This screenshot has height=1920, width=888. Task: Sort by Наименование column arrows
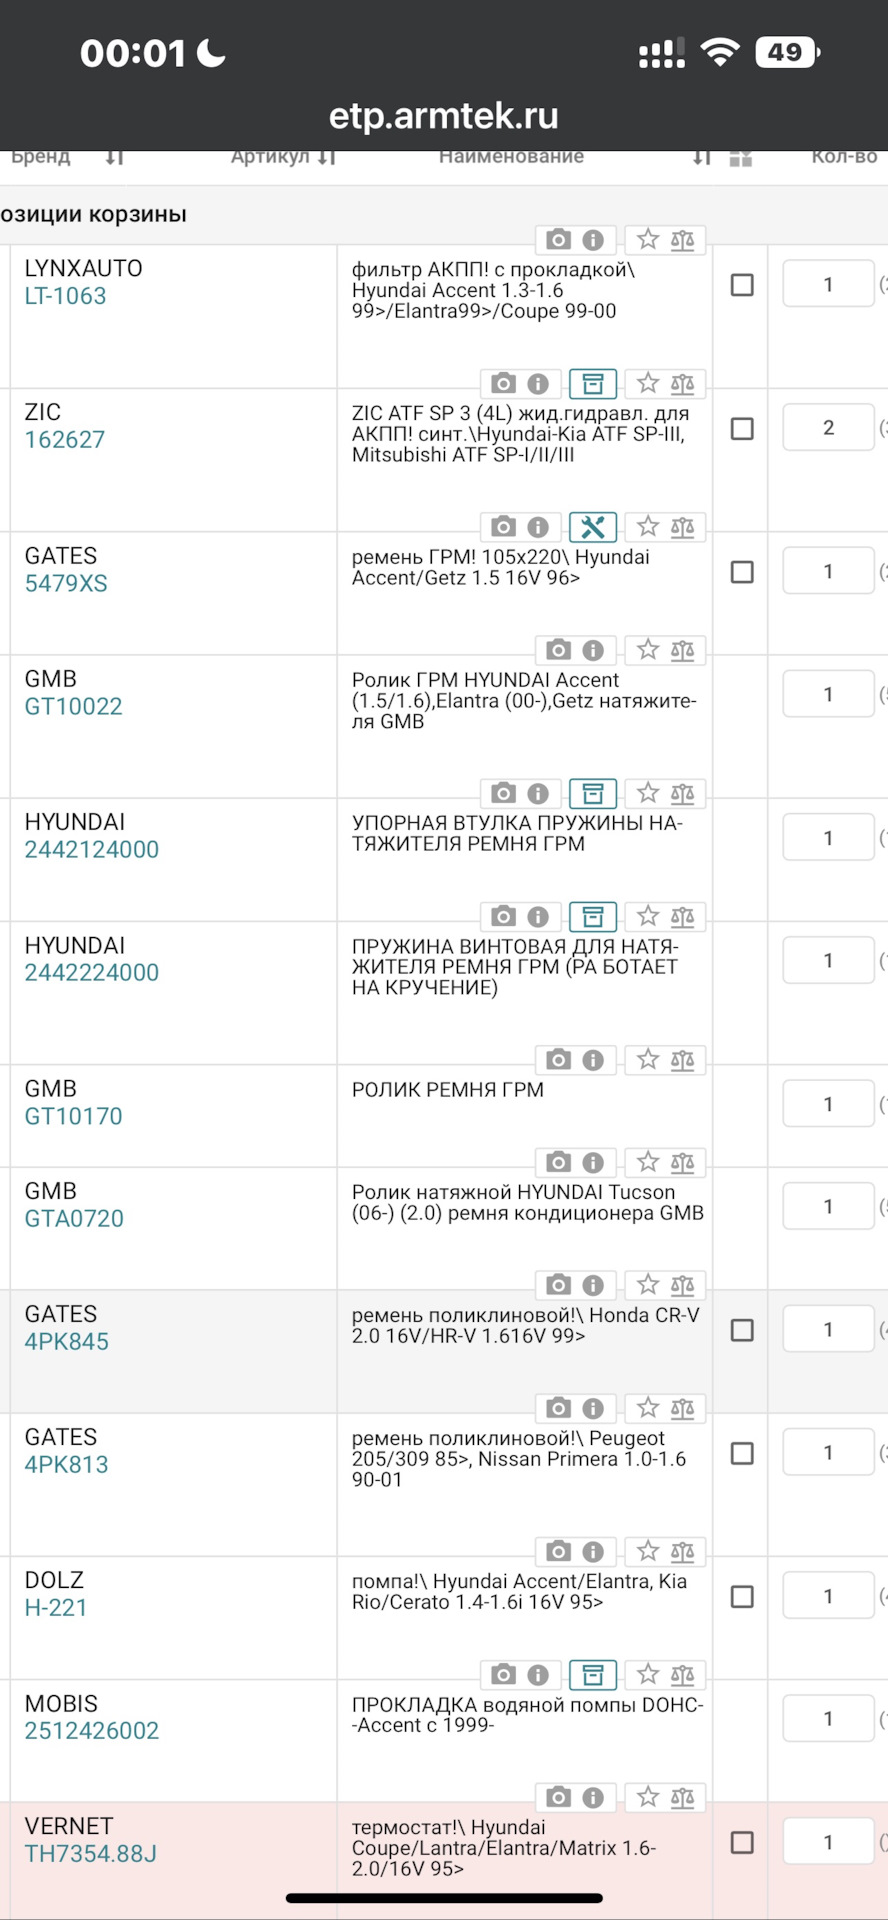coord(702,158)
